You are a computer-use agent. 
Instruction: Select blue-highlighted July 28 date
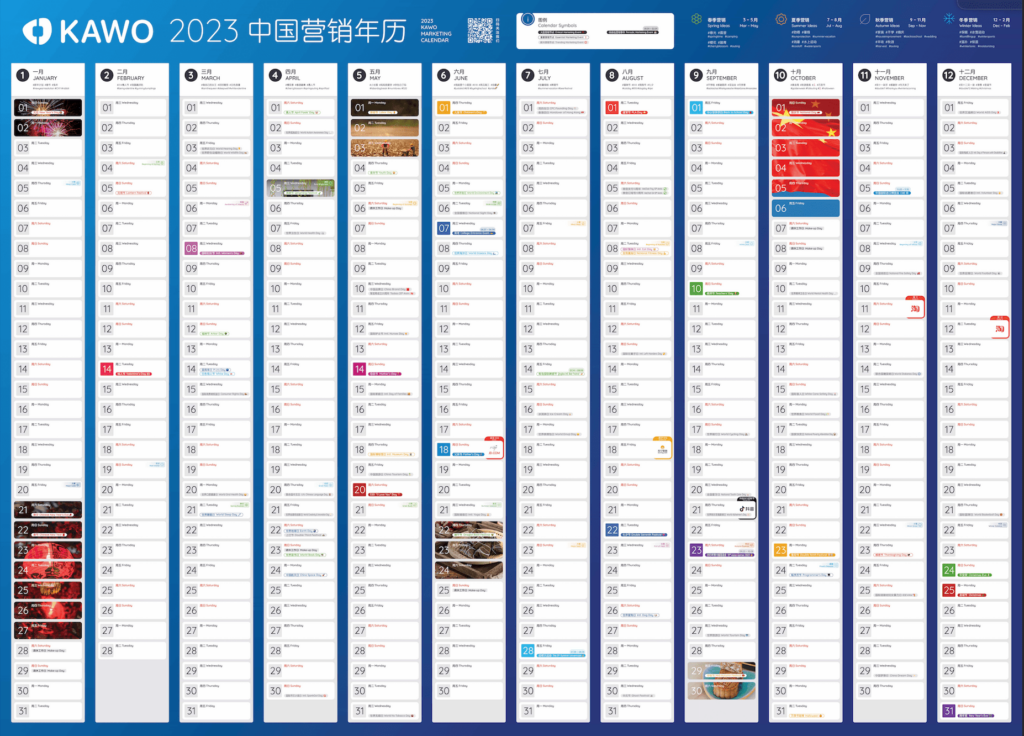coord(528,650)
